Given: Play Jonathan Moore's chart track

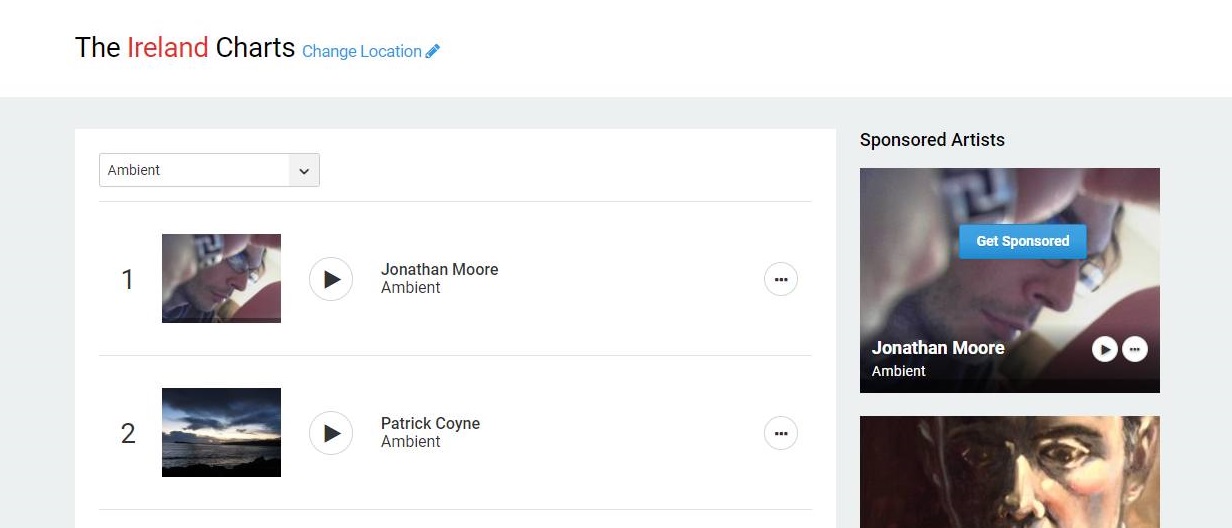Looking at the screenshot, I should click(331, 279).
